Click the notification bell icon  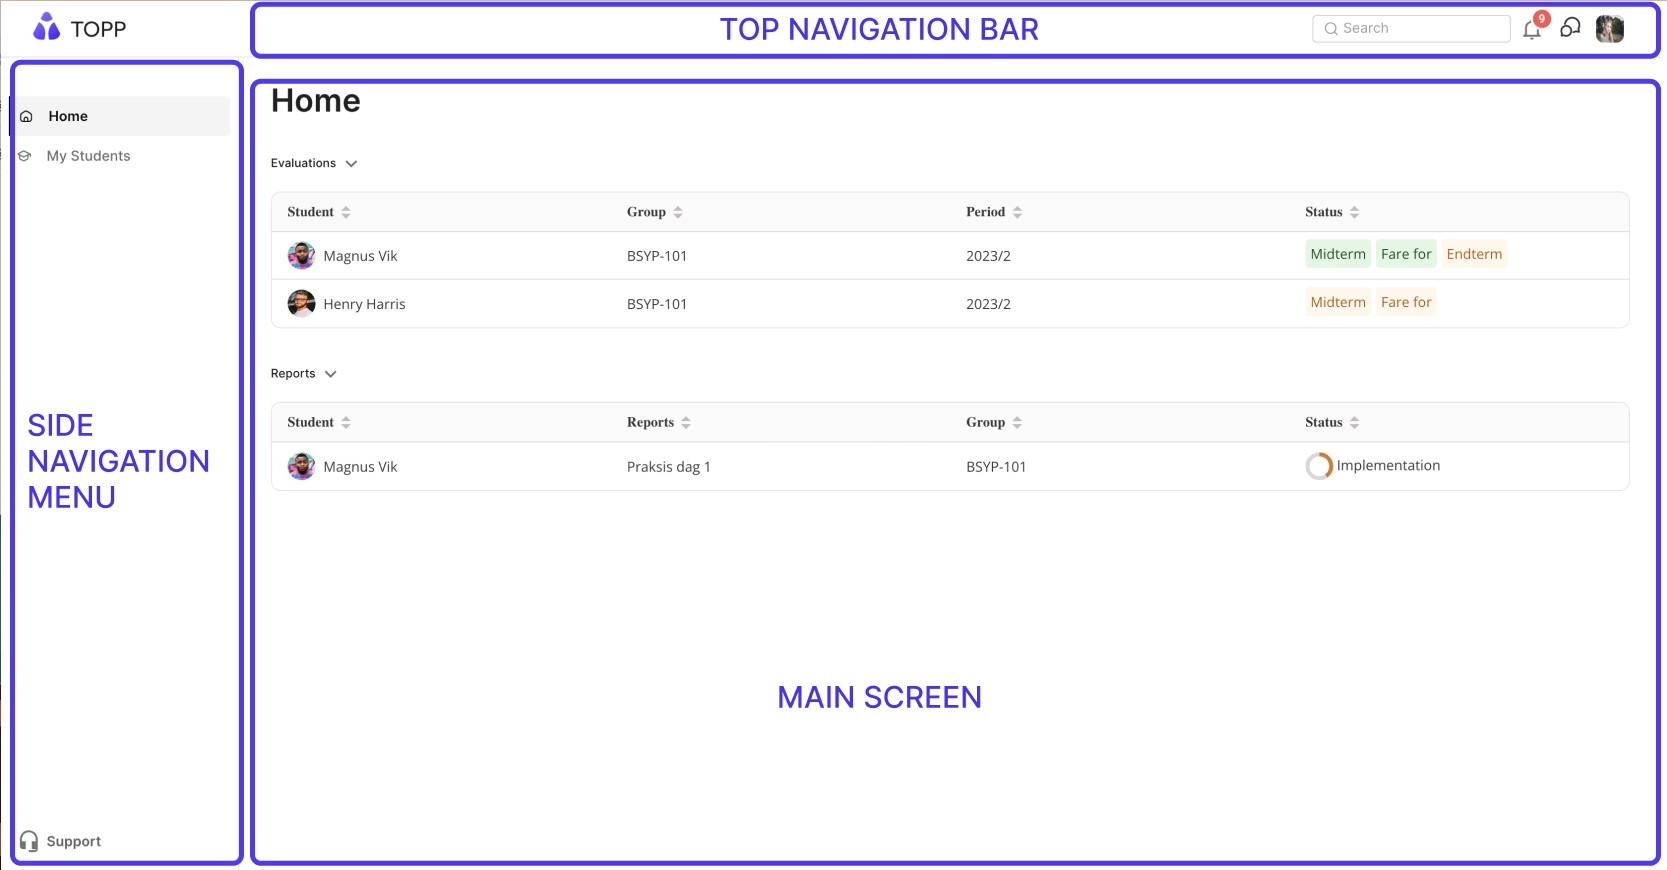[x=1531, y=30]
